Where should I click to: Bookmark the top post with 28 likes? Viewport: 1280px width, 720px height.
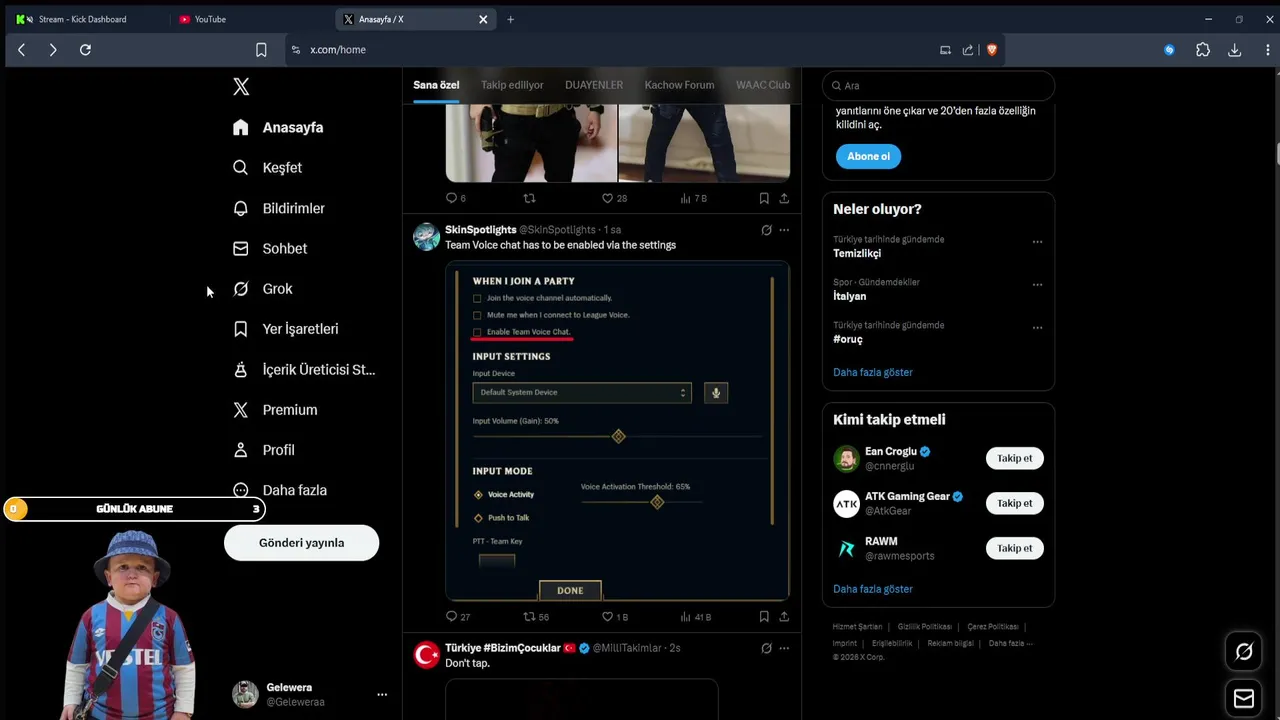(x=764, y=198)
